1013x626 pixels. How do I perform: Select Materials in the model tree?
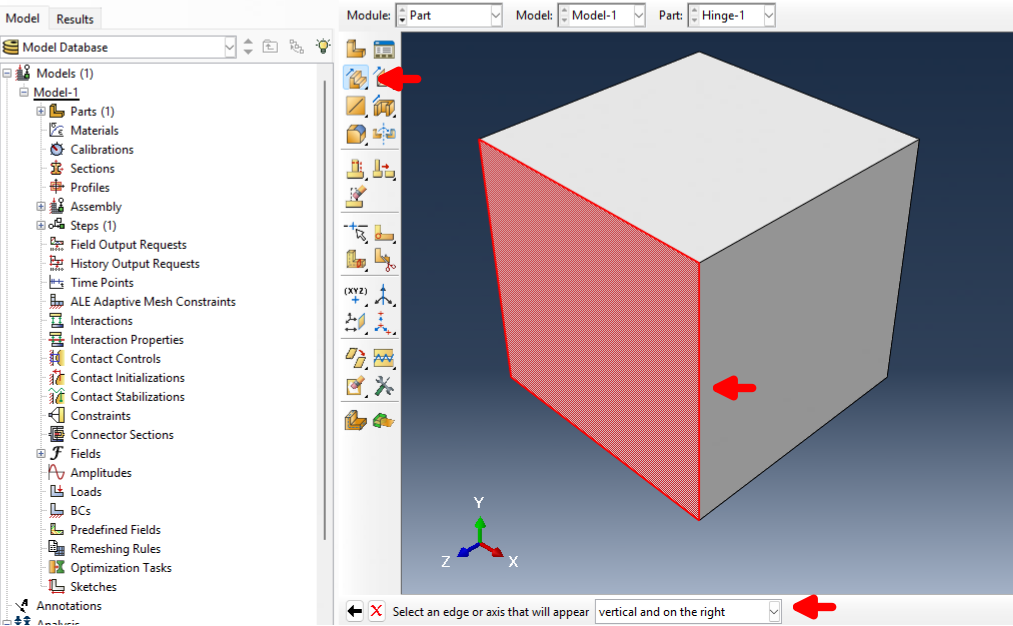pyautogui.click(x=94, y=130)
